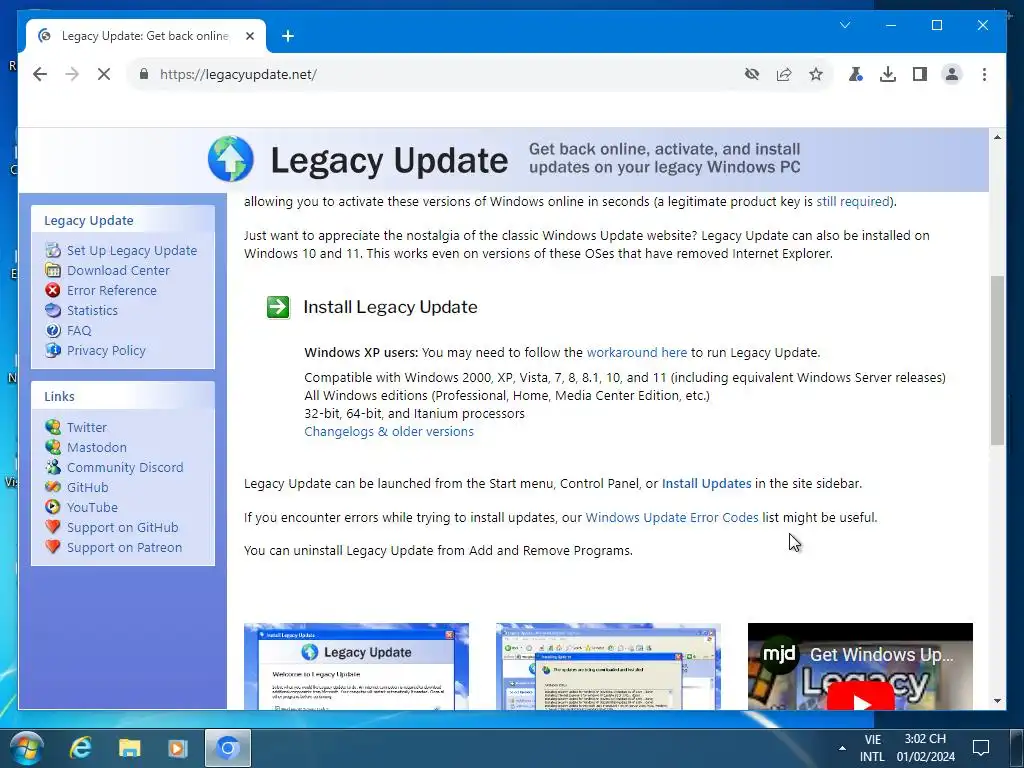Open Changelogs & older versions
Image resolution: width=1024 pixels, height=768 pixels.
[x=389, y=432]
